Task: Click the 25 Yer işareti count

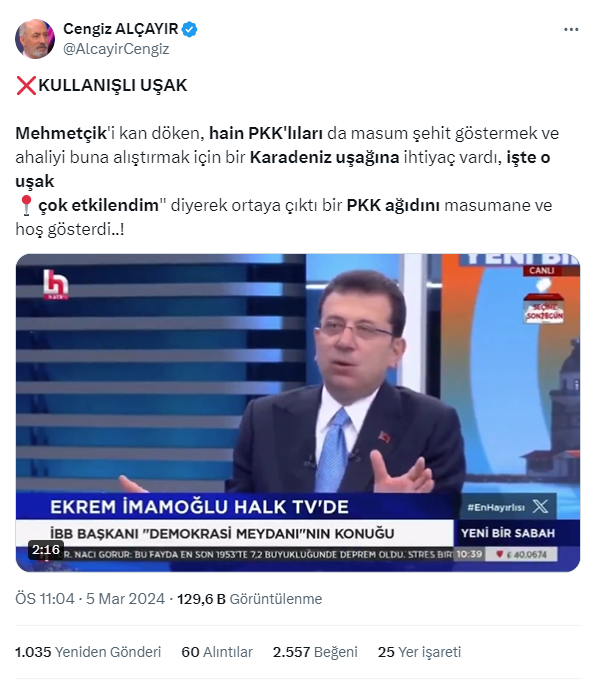Action: pos(419,652)
